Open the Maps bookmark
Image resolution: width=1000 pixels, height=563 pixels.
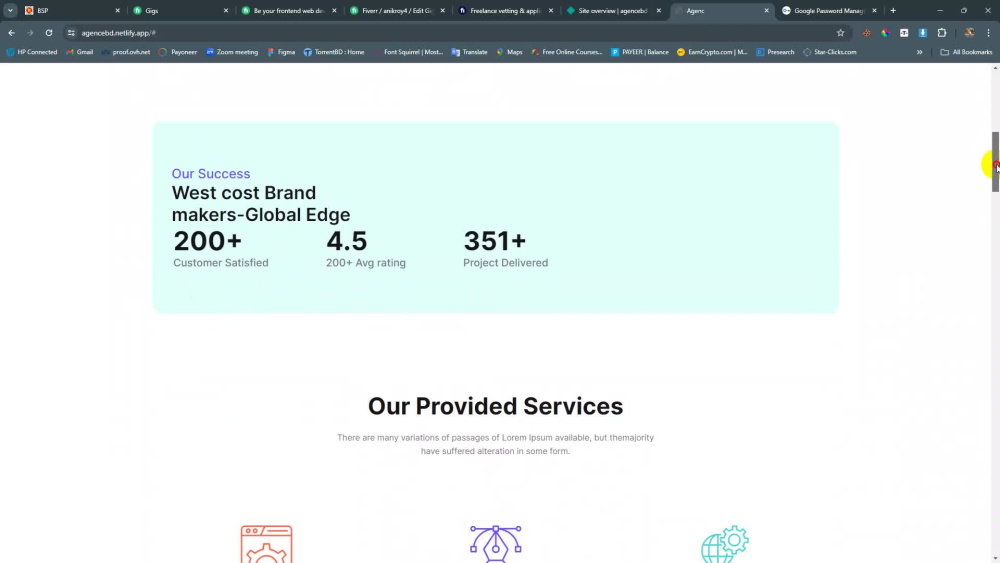pos(509,52)
